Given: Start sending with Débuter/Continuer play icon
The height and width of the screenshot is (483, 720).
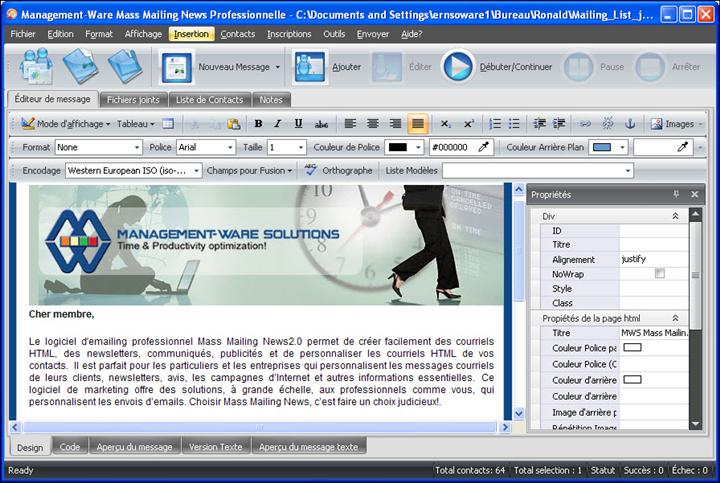Looking at the screenshot, I should tap(457, 67).
